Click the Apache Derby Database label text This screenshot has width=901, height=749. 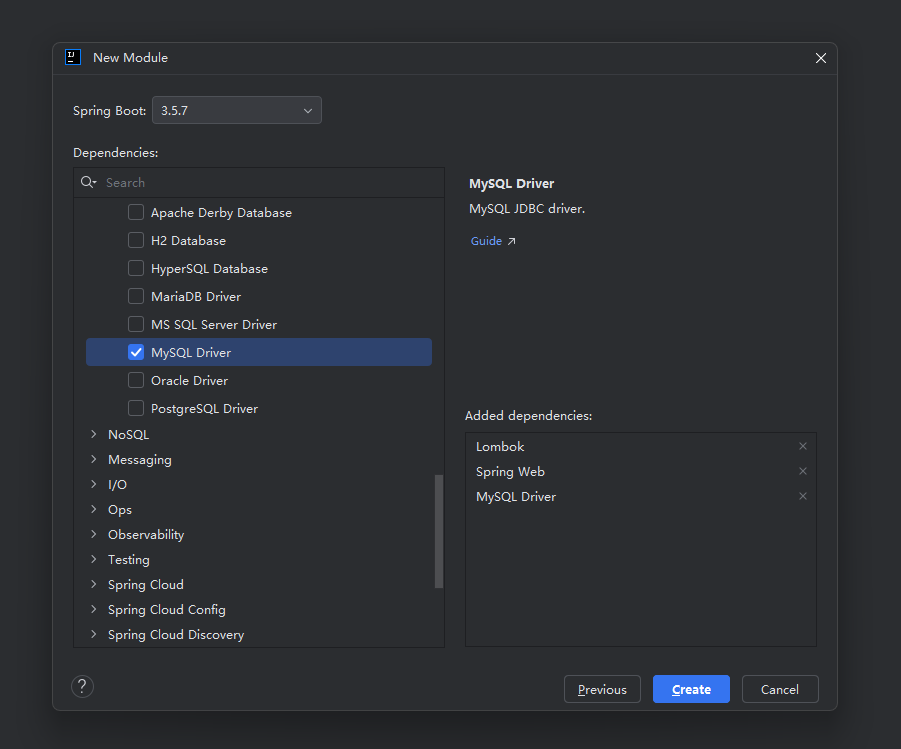(x=221, y=213)
